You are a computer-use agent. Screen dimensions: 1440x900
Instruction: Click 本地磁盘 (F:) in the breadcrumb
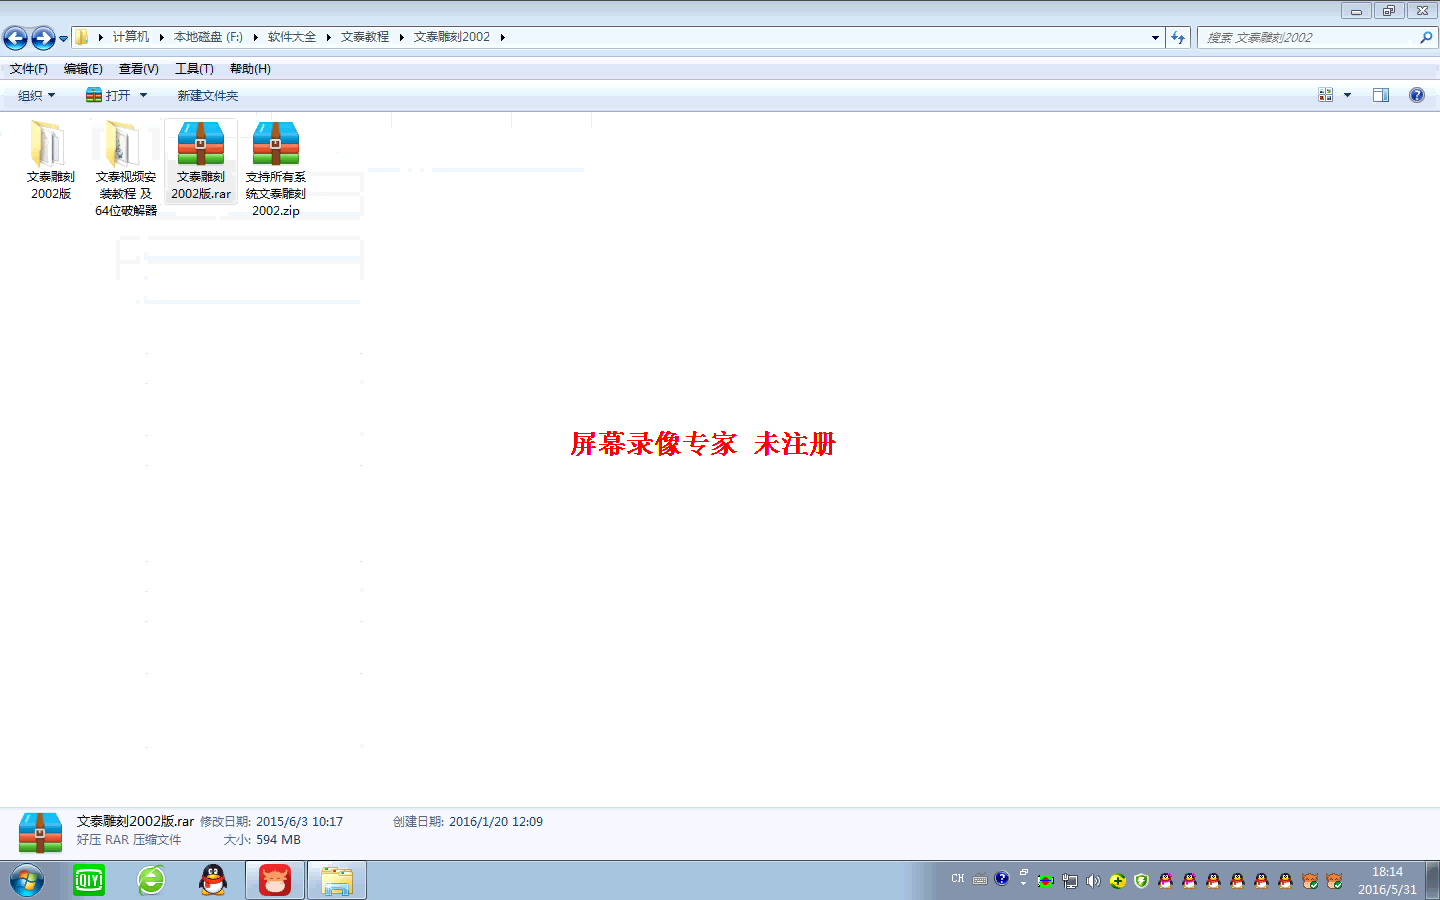(208, 37)
